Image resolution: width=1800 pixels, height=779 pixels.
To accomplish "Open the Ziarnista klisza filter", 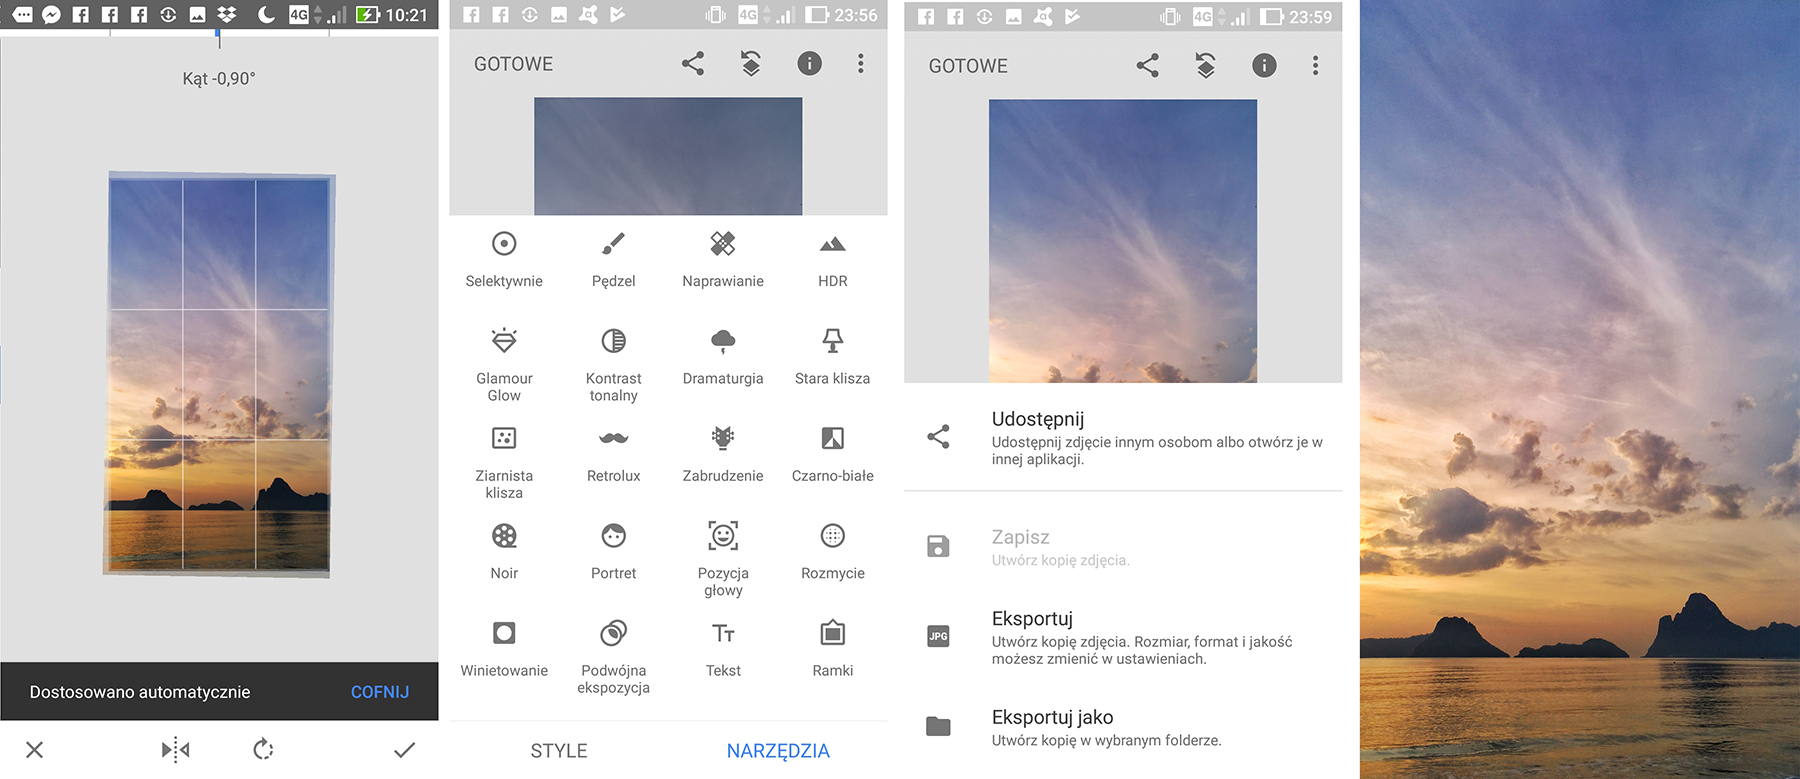I will pos(504,463).
